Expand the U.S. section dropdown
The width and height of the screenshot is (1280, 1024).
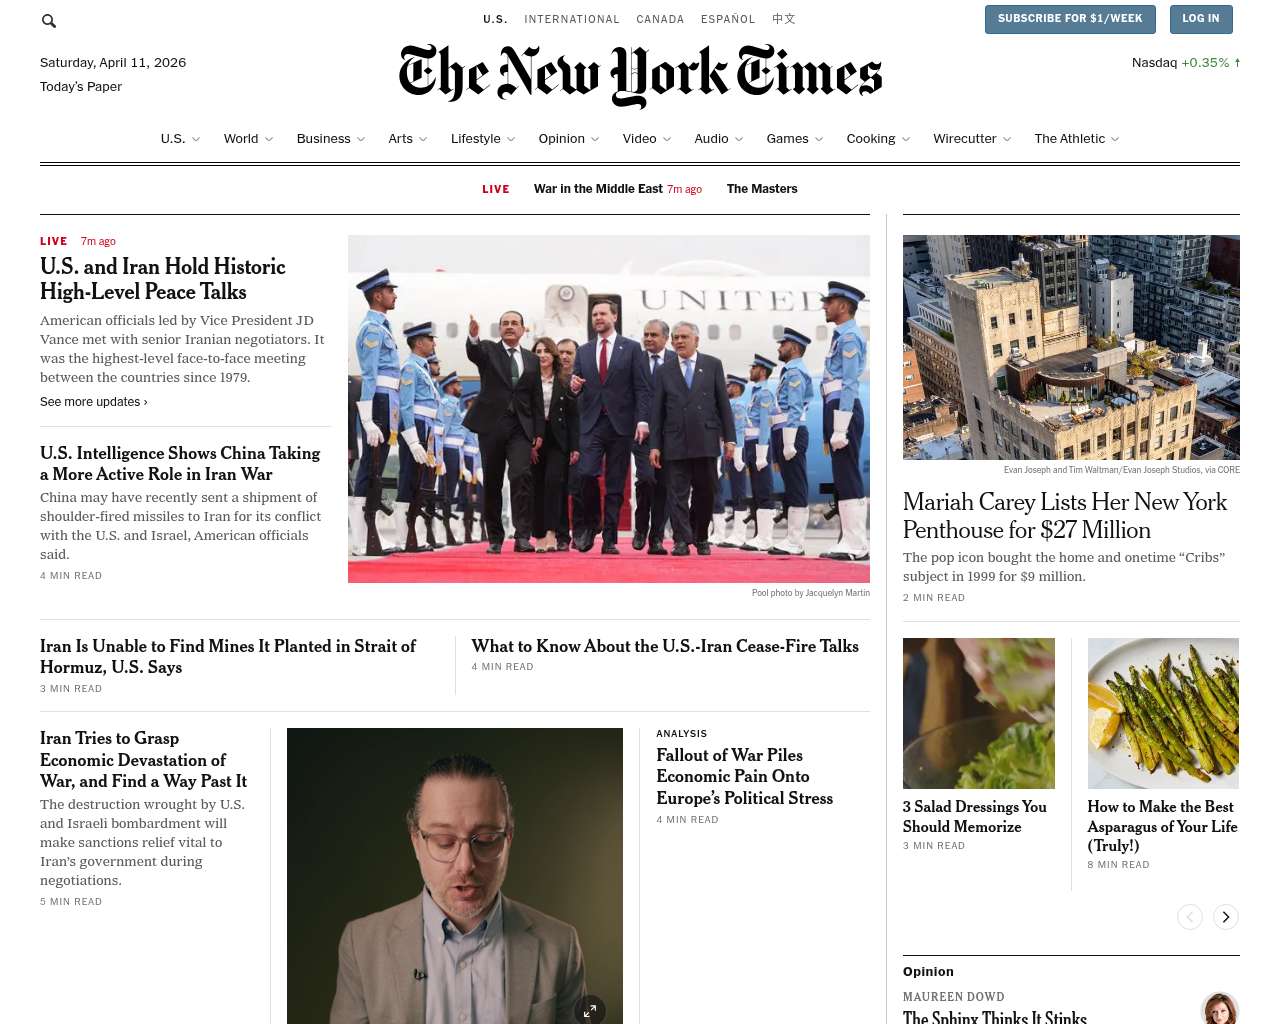tap(196, 139)
